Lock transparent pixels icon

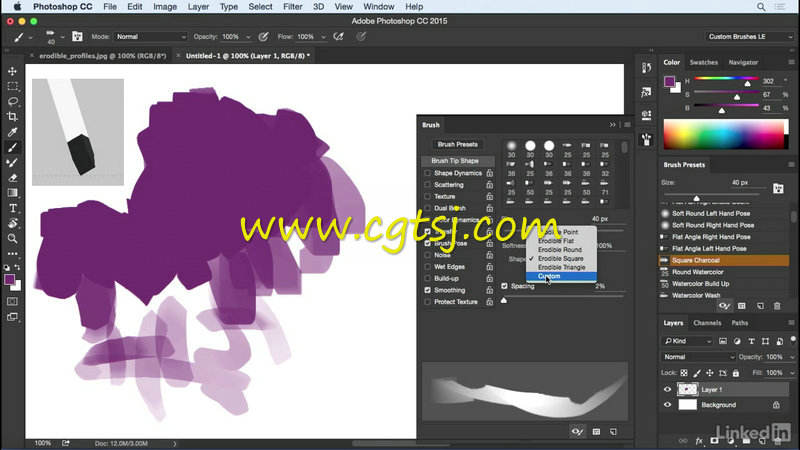pyautogui.click(x=684, y=373)
